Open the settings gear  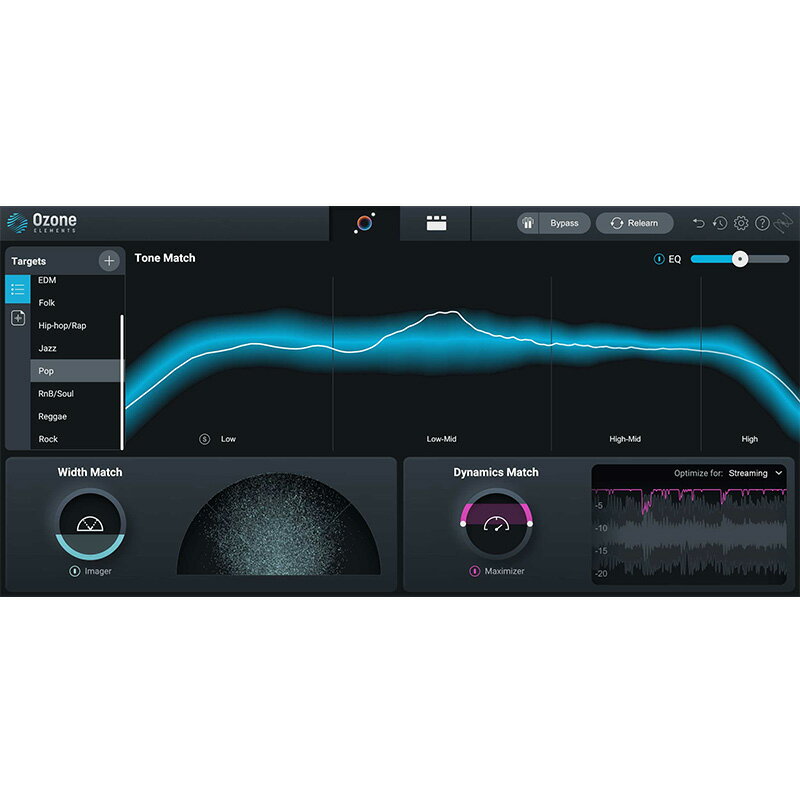(x=741, y=223)
